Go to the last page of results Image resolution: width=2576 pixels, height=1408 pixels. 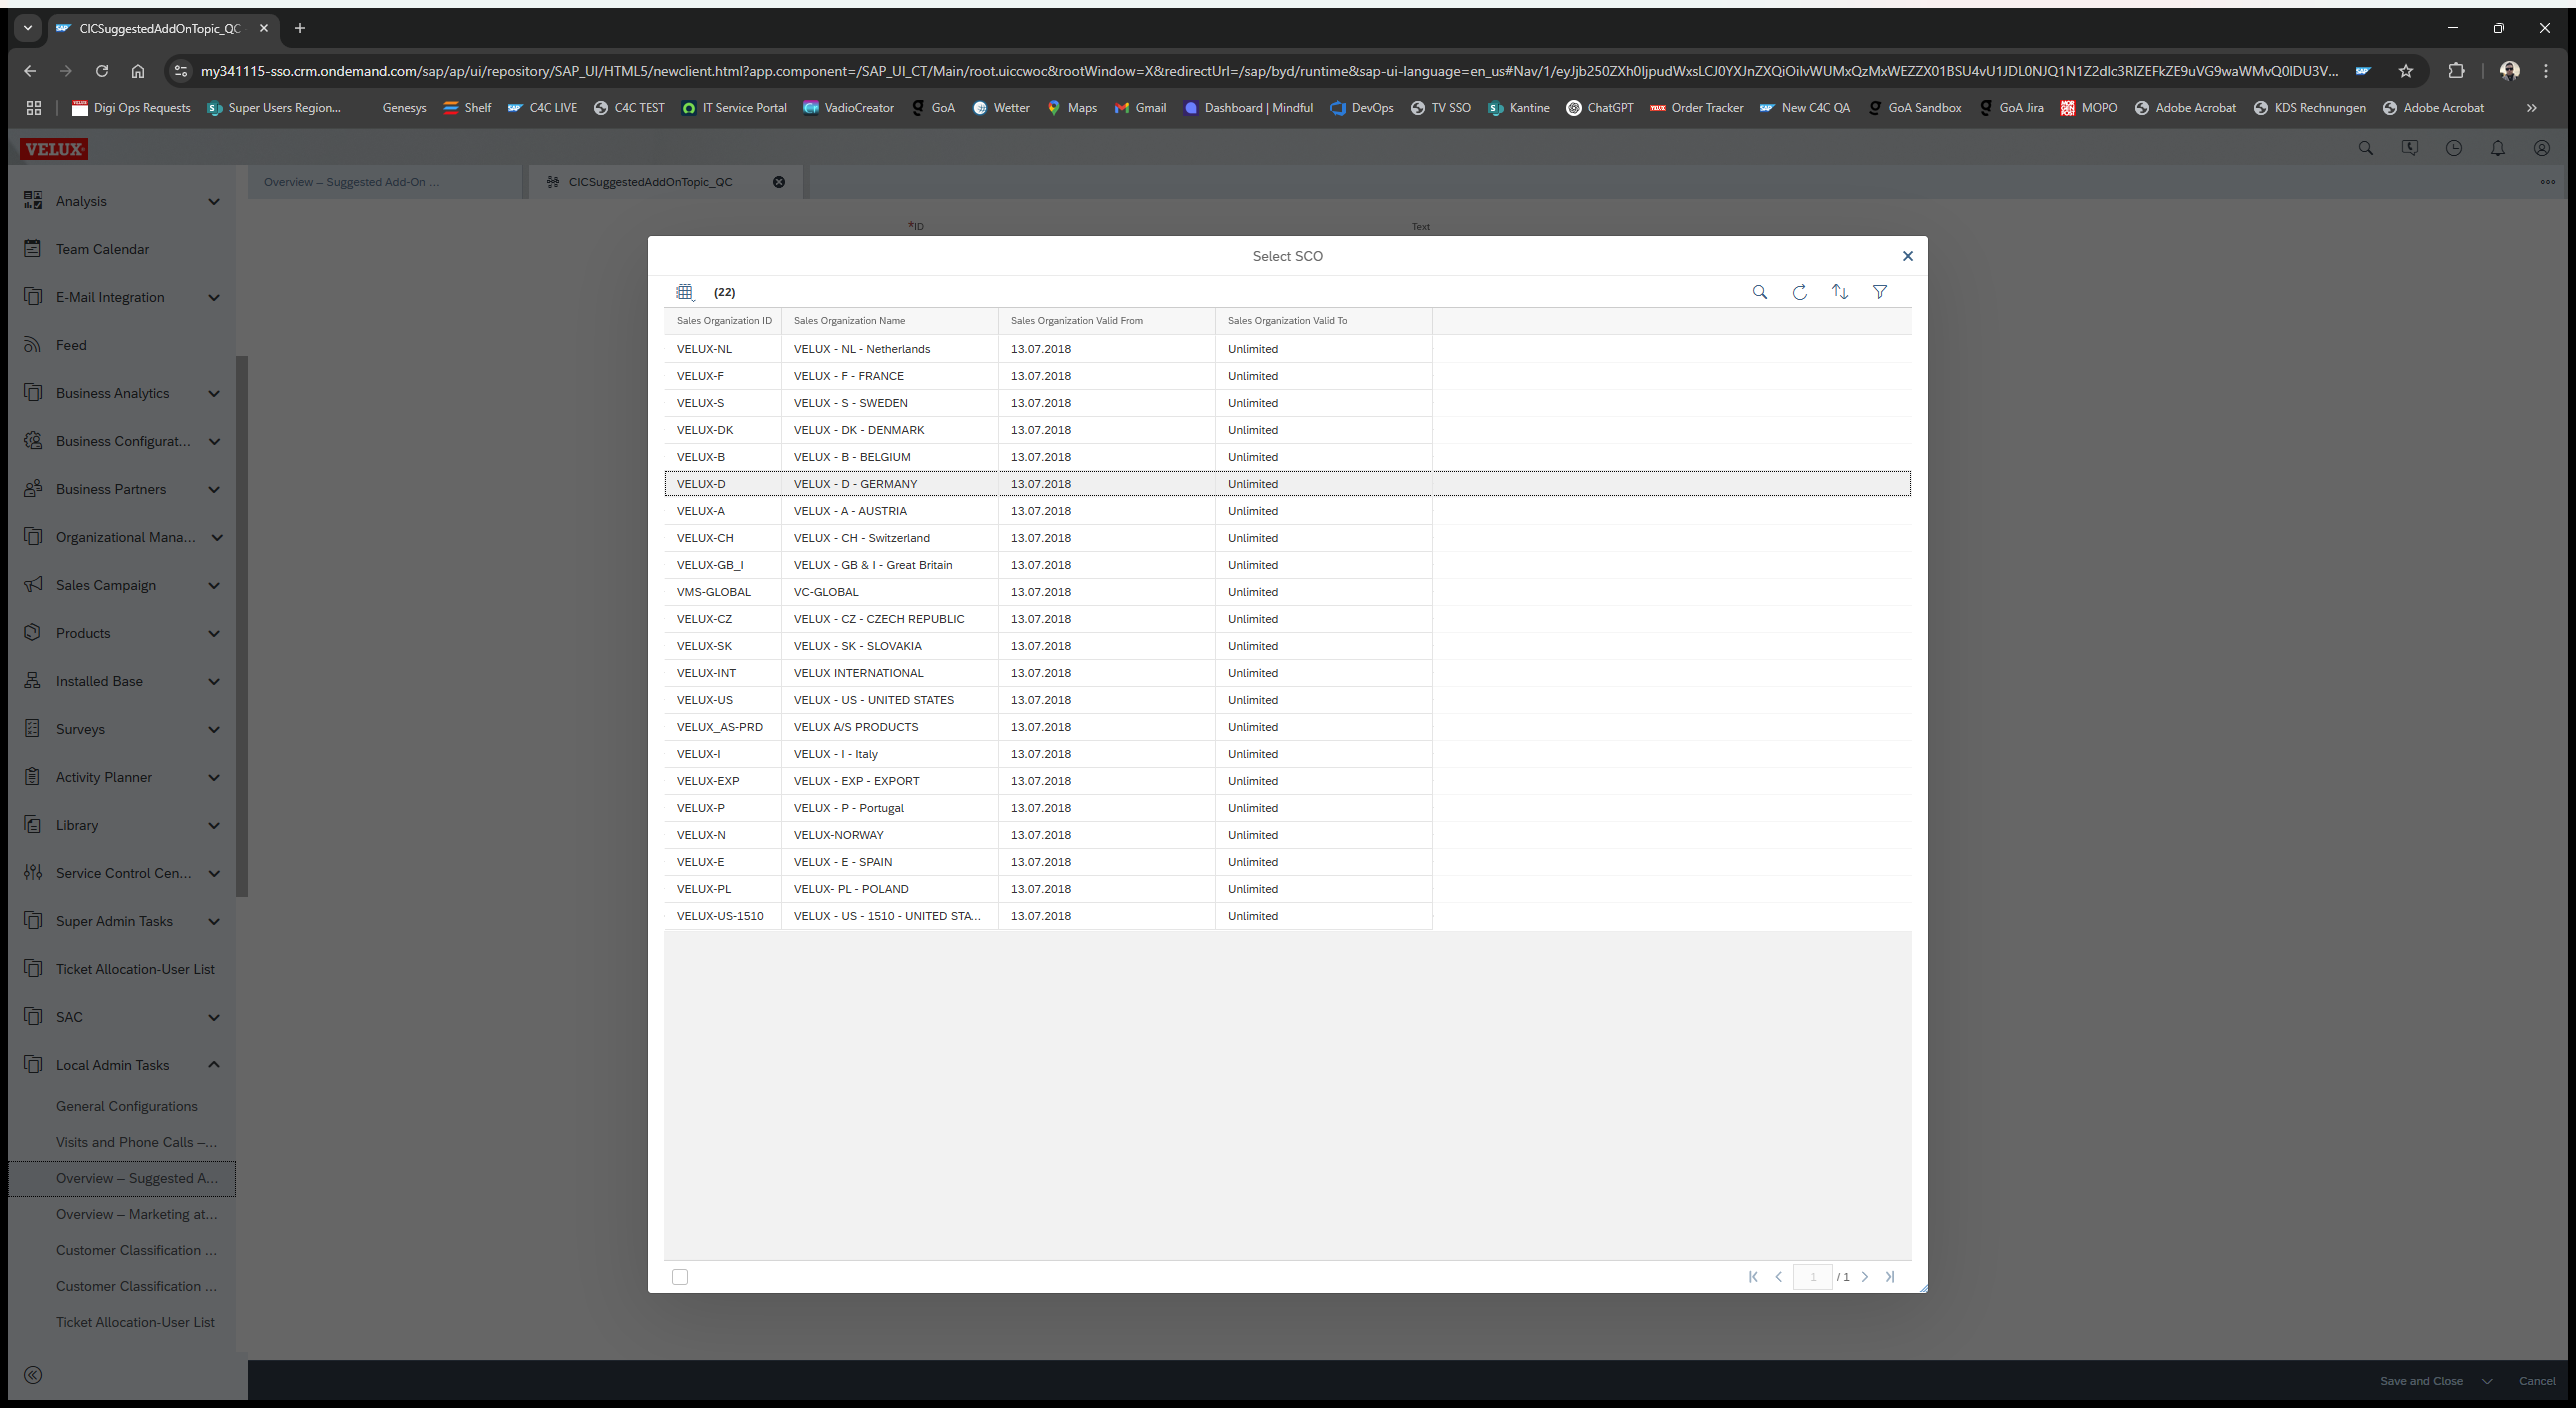(x=1890, y=1276)
